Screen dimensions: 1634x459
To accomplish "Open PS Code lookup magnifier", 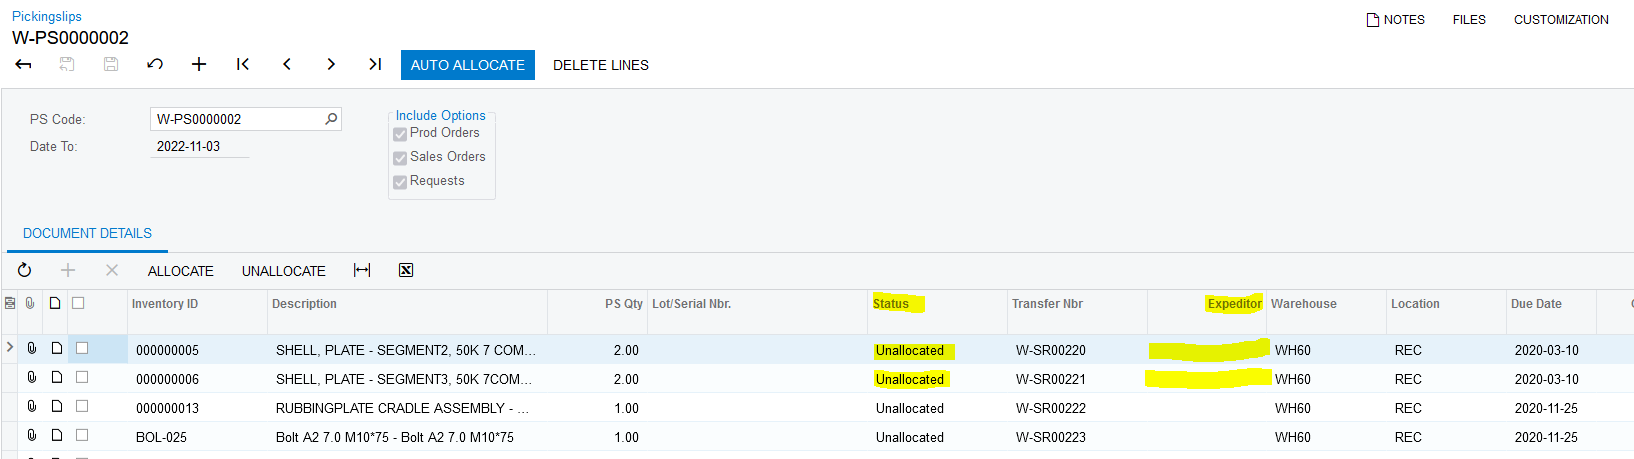I will point(331,119).
